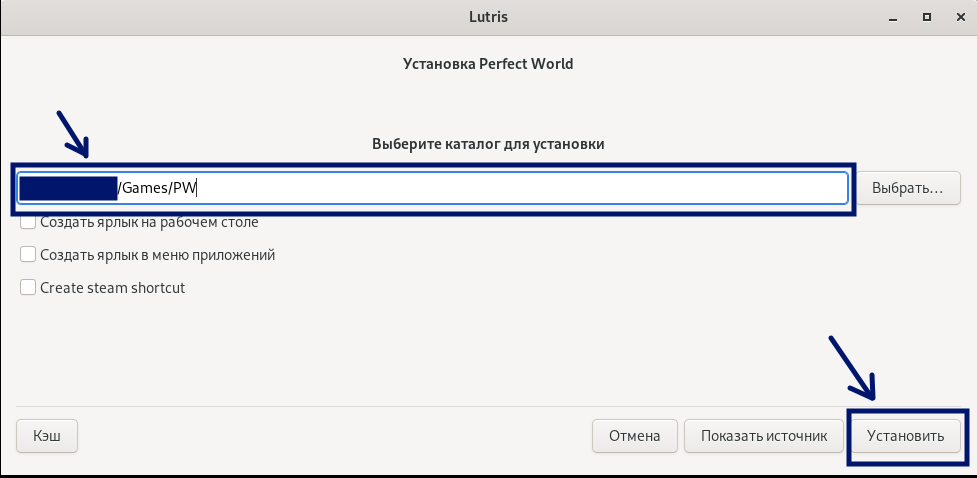The width and height of the screenshot is (977, 478).
Task: Click Показать источник button
Action: (764, 436)
